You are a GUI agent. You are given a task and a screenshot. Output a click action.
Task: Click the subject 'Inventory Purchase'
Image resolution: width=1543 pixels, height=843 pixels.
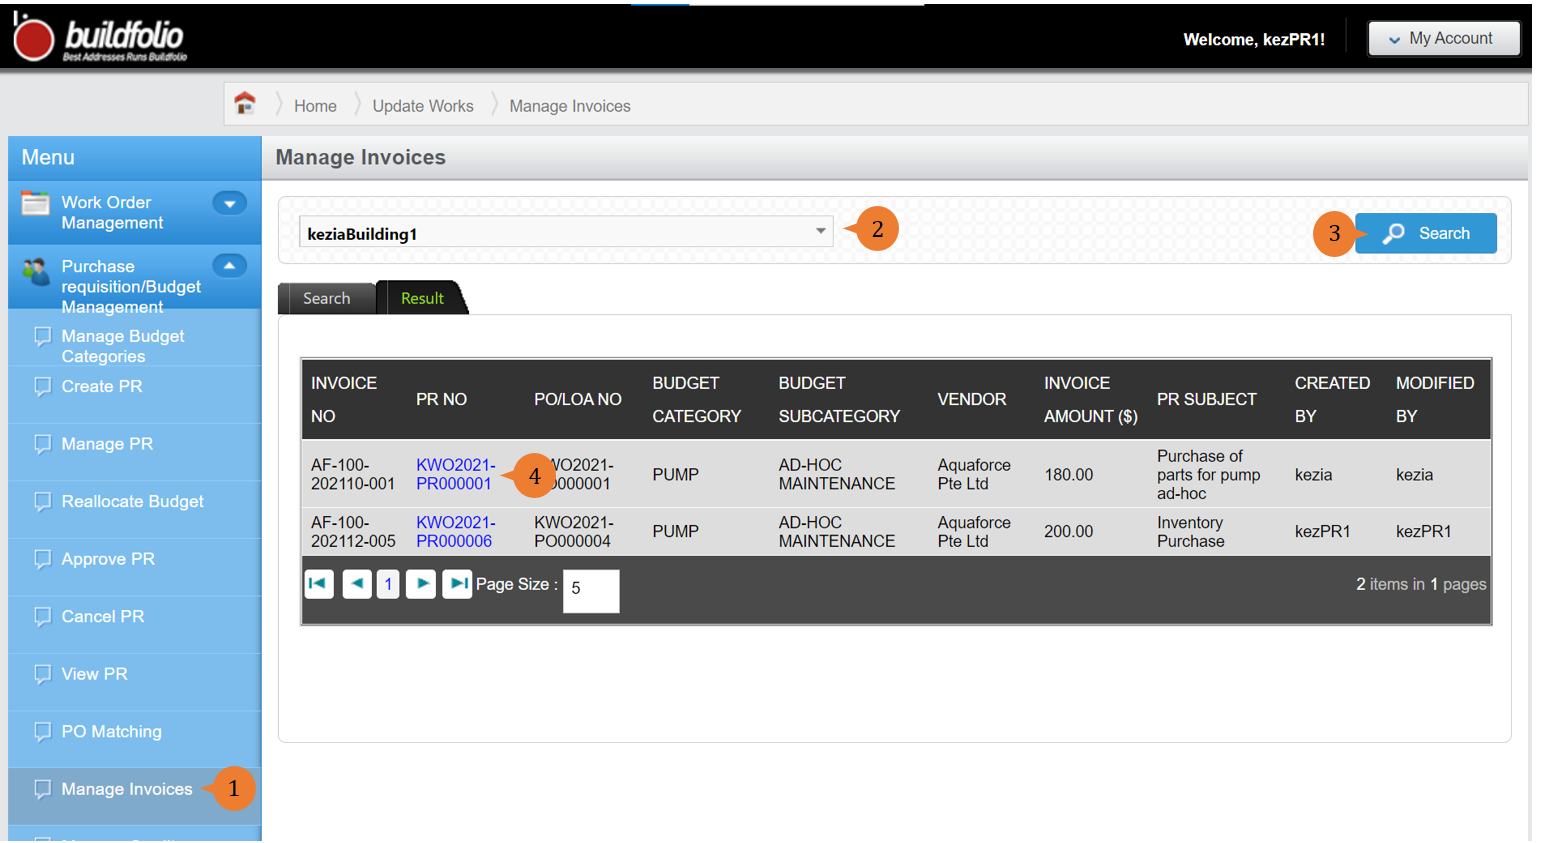click(1191, 532)
